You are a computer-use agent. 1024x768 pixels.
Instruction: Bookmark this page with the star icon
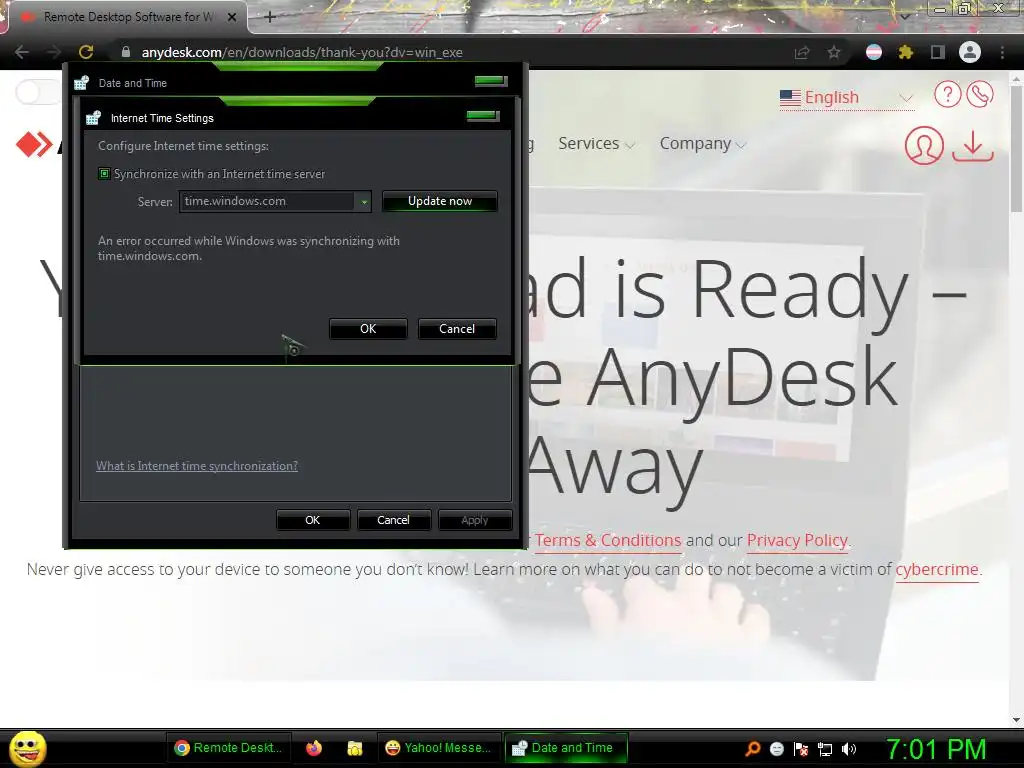click(834, 52)
